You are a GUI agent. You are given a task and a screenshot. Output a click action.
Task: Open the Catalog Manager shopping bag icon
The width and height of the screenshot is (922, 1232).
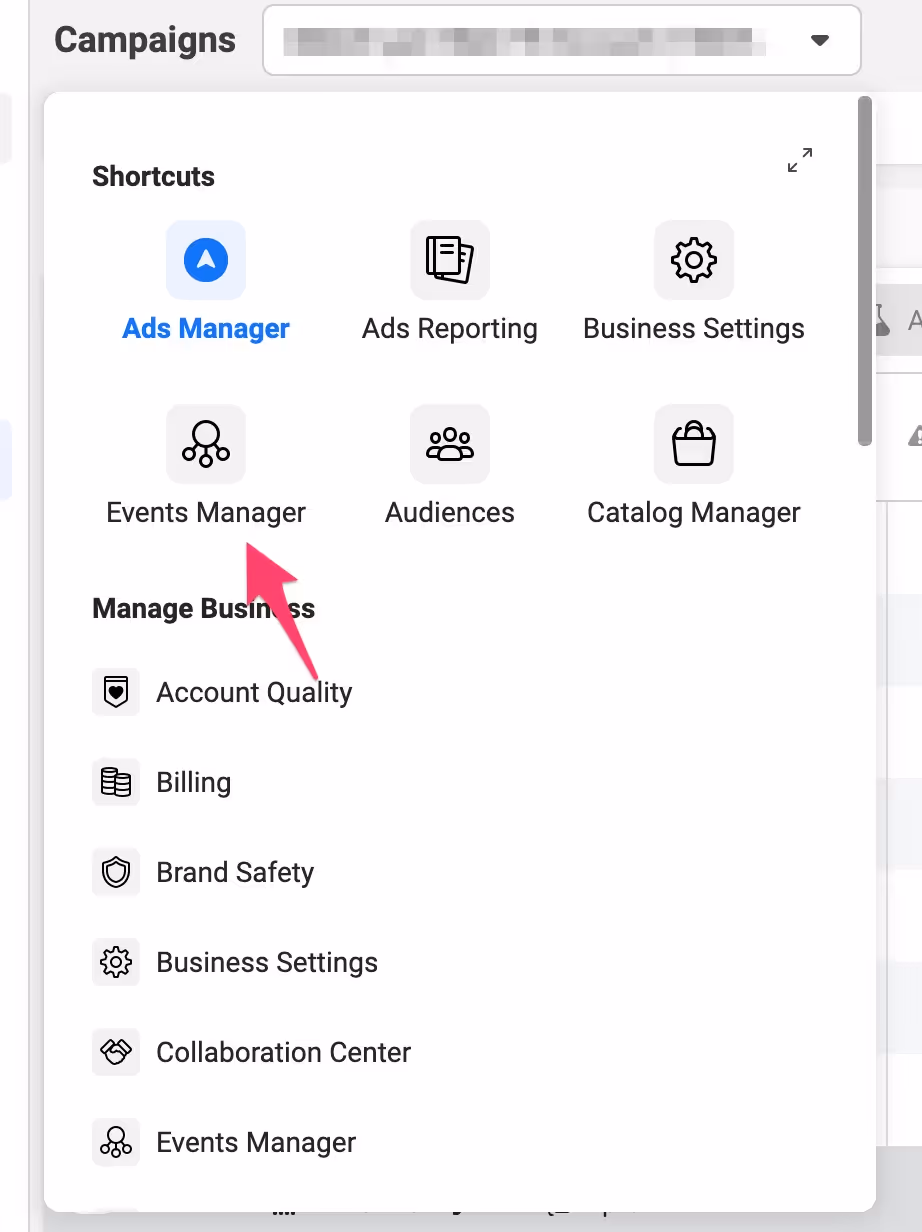[x=694, y=444]
